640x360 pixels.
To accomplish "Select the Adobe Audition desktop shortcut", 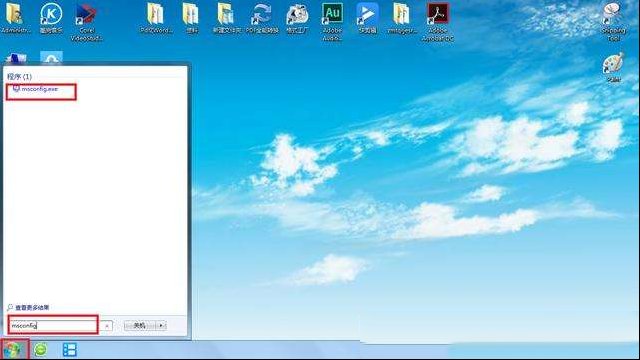I will point(332,21).
